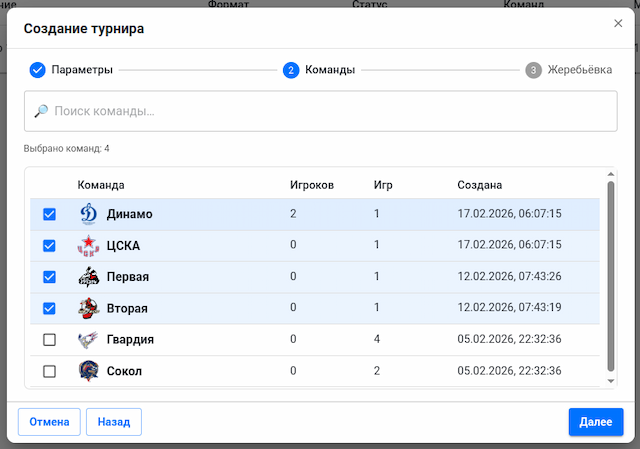Image resolution: width=640 pixels, height=449 pixels.
Task: Click the Отмена button
Action: [x=49, y=422]
